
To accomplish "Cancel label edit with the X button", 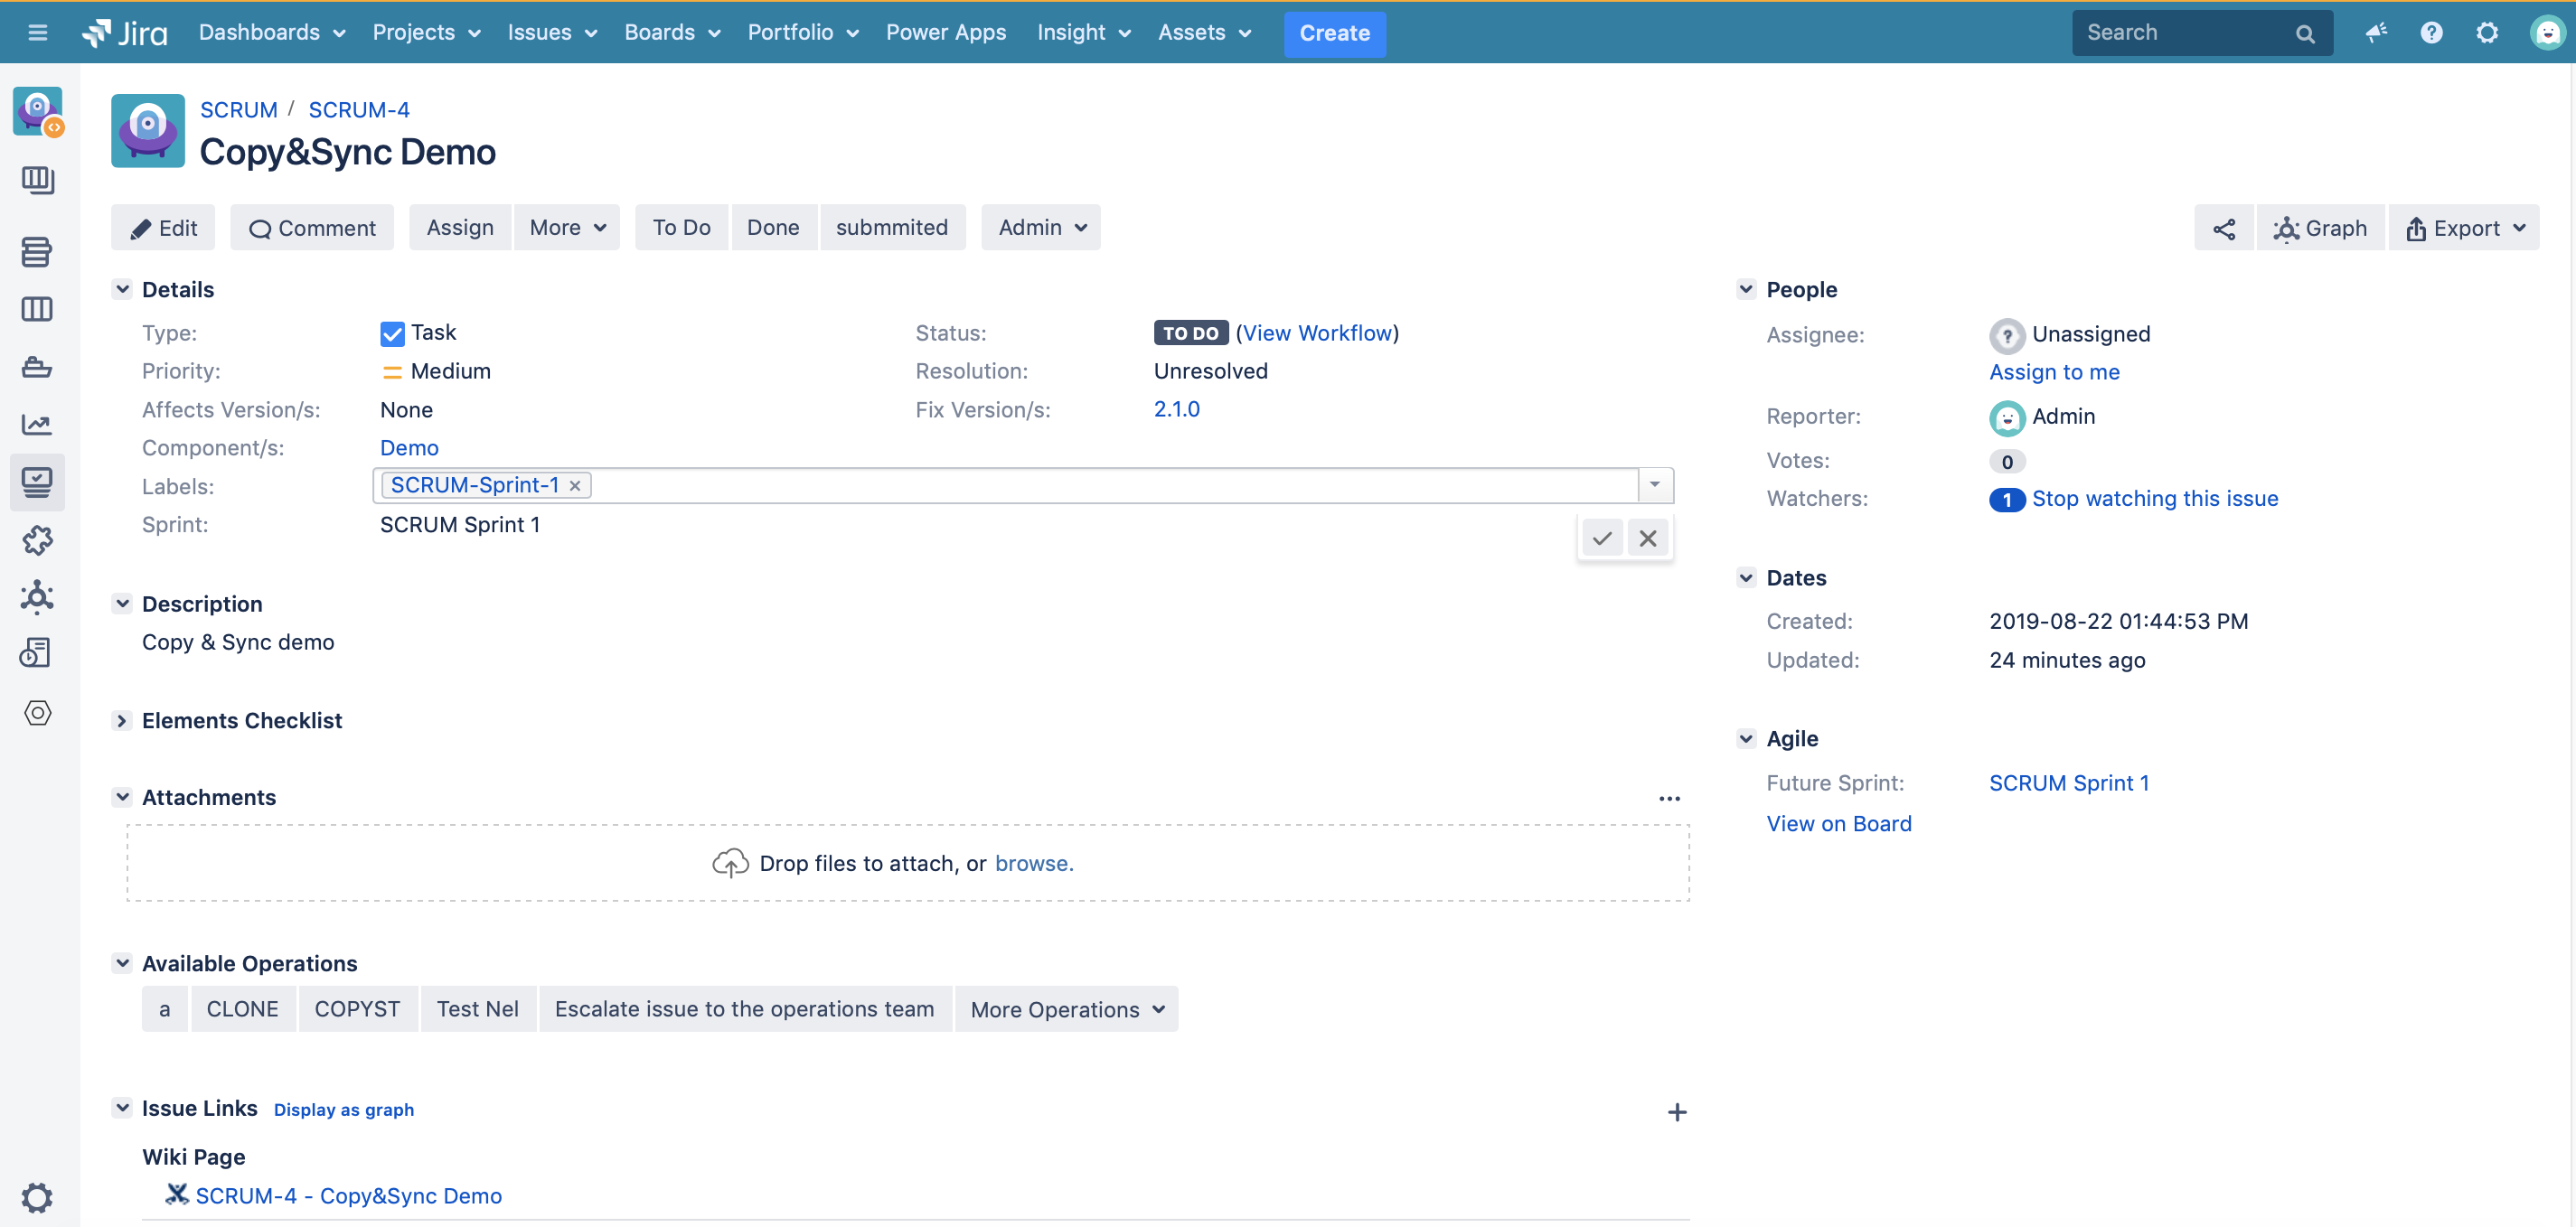I will 1647,537.
